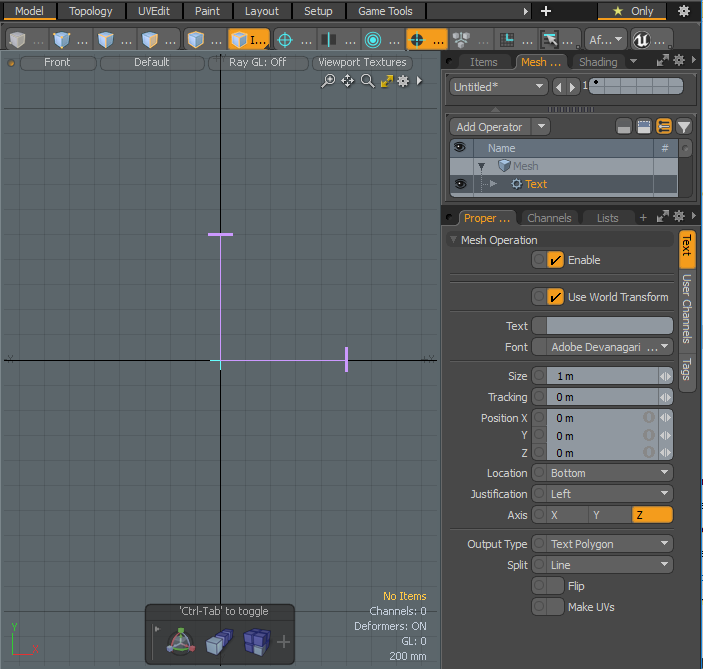Image resolution: width=703 pixels, height=669 pixels.
Task: Click the Text input field
Action: [x=610, y=326]
